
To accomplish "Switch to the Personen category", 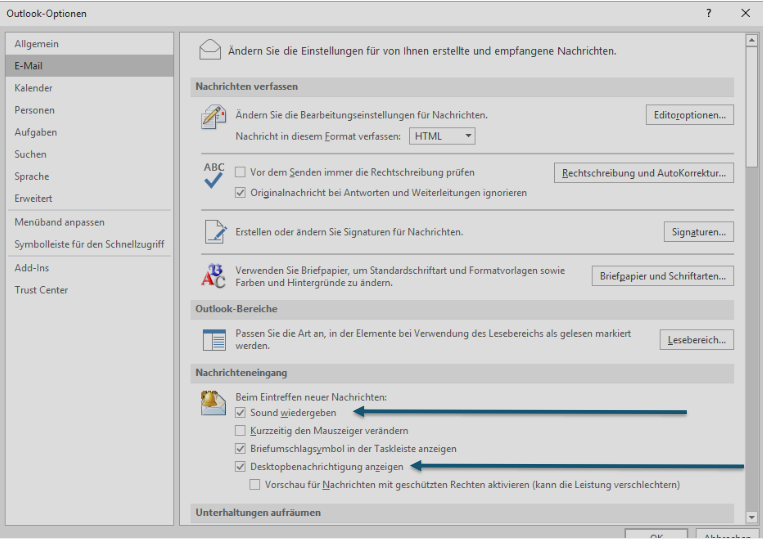I will click(90, 110).
